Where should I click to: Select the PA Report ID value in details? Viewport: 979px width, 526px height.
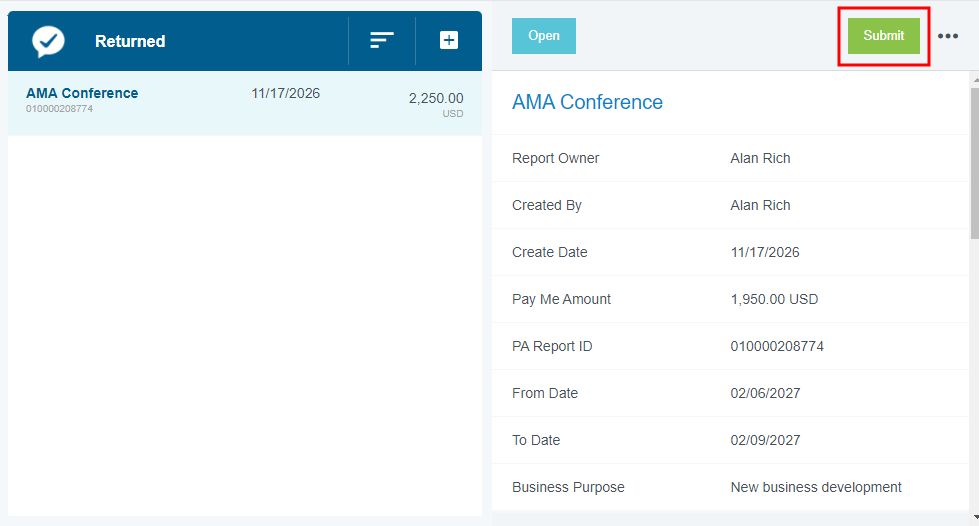click(777, 346)
